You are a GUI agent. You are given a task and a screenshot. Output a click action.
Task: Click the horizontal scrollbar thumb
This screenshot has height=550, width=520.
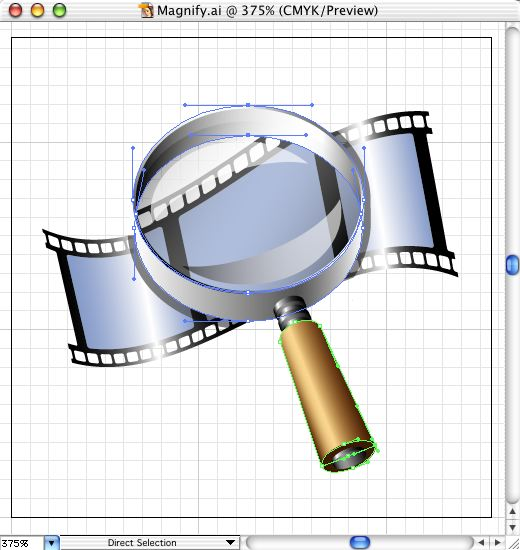(360, 542)
